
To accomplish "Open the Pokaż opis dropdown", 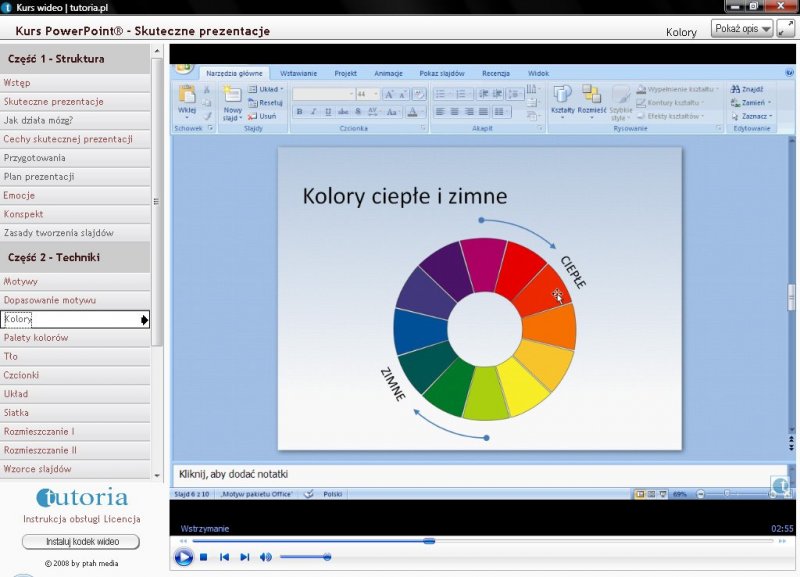I will click(742, 29).
